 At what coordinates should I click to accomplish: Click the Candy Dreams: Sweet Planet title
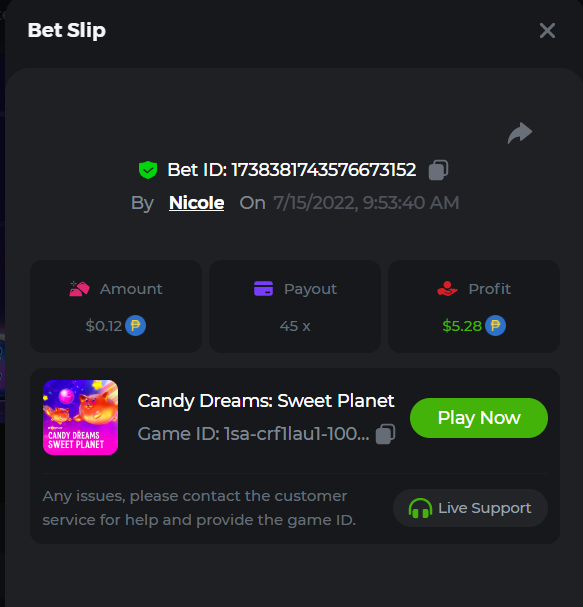tap(266, 401)
